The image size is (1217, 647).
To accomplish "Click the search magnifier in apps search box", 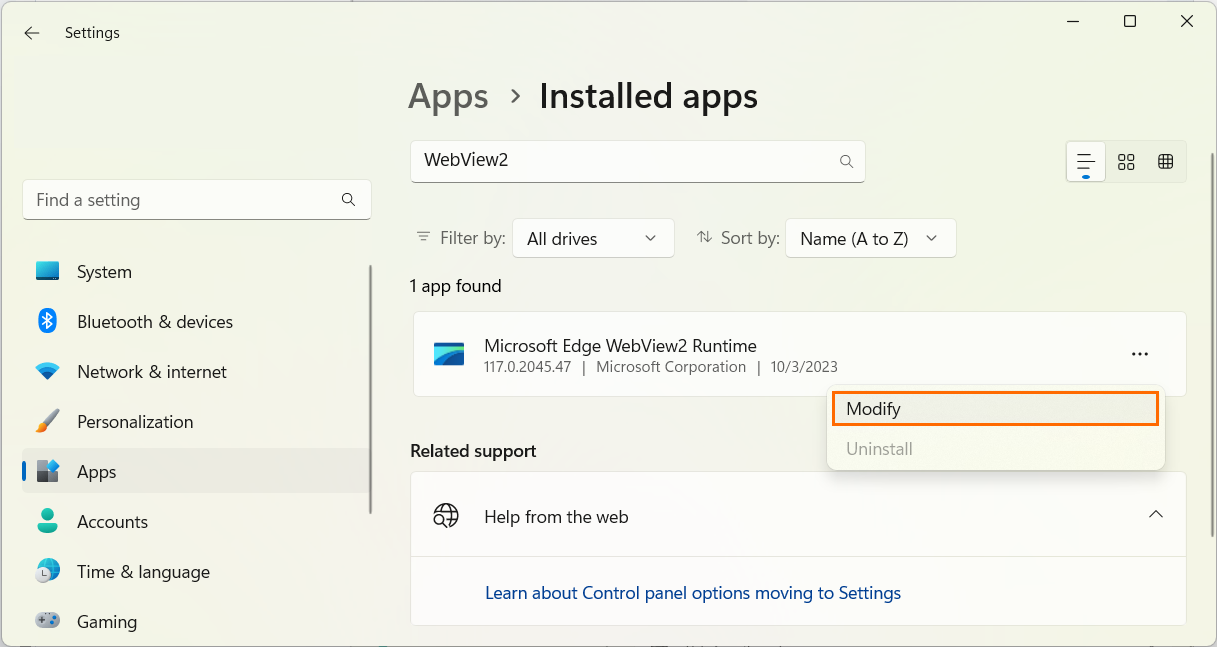I will coord(846,161).
